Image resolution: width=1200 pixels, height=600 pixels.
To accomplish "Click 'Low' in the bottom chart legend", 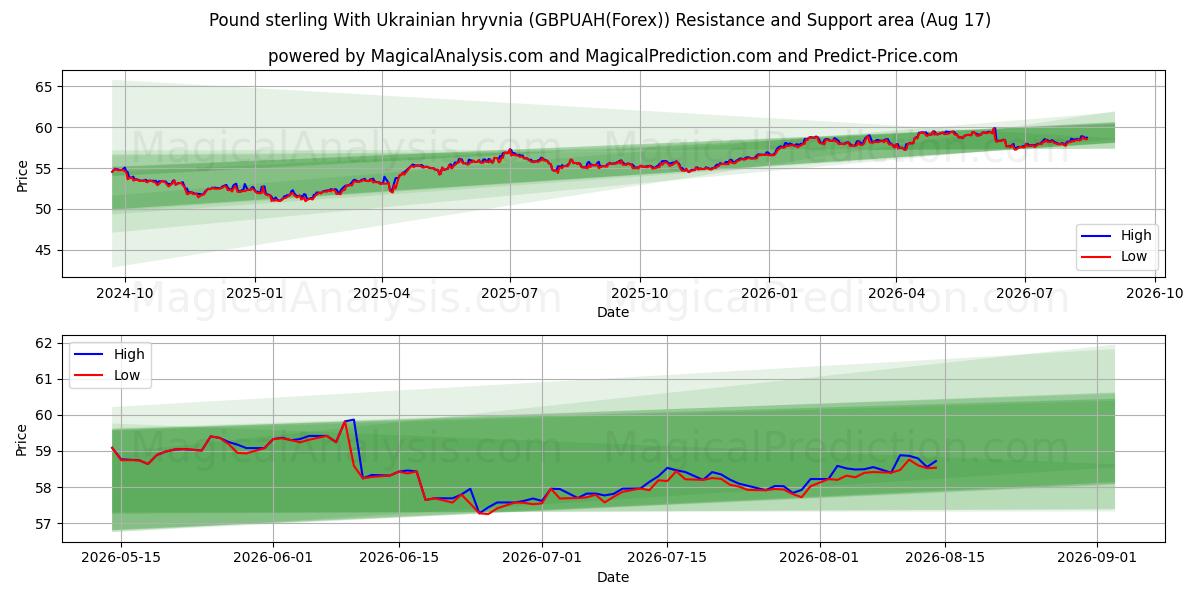I will (x=127, y=375).
